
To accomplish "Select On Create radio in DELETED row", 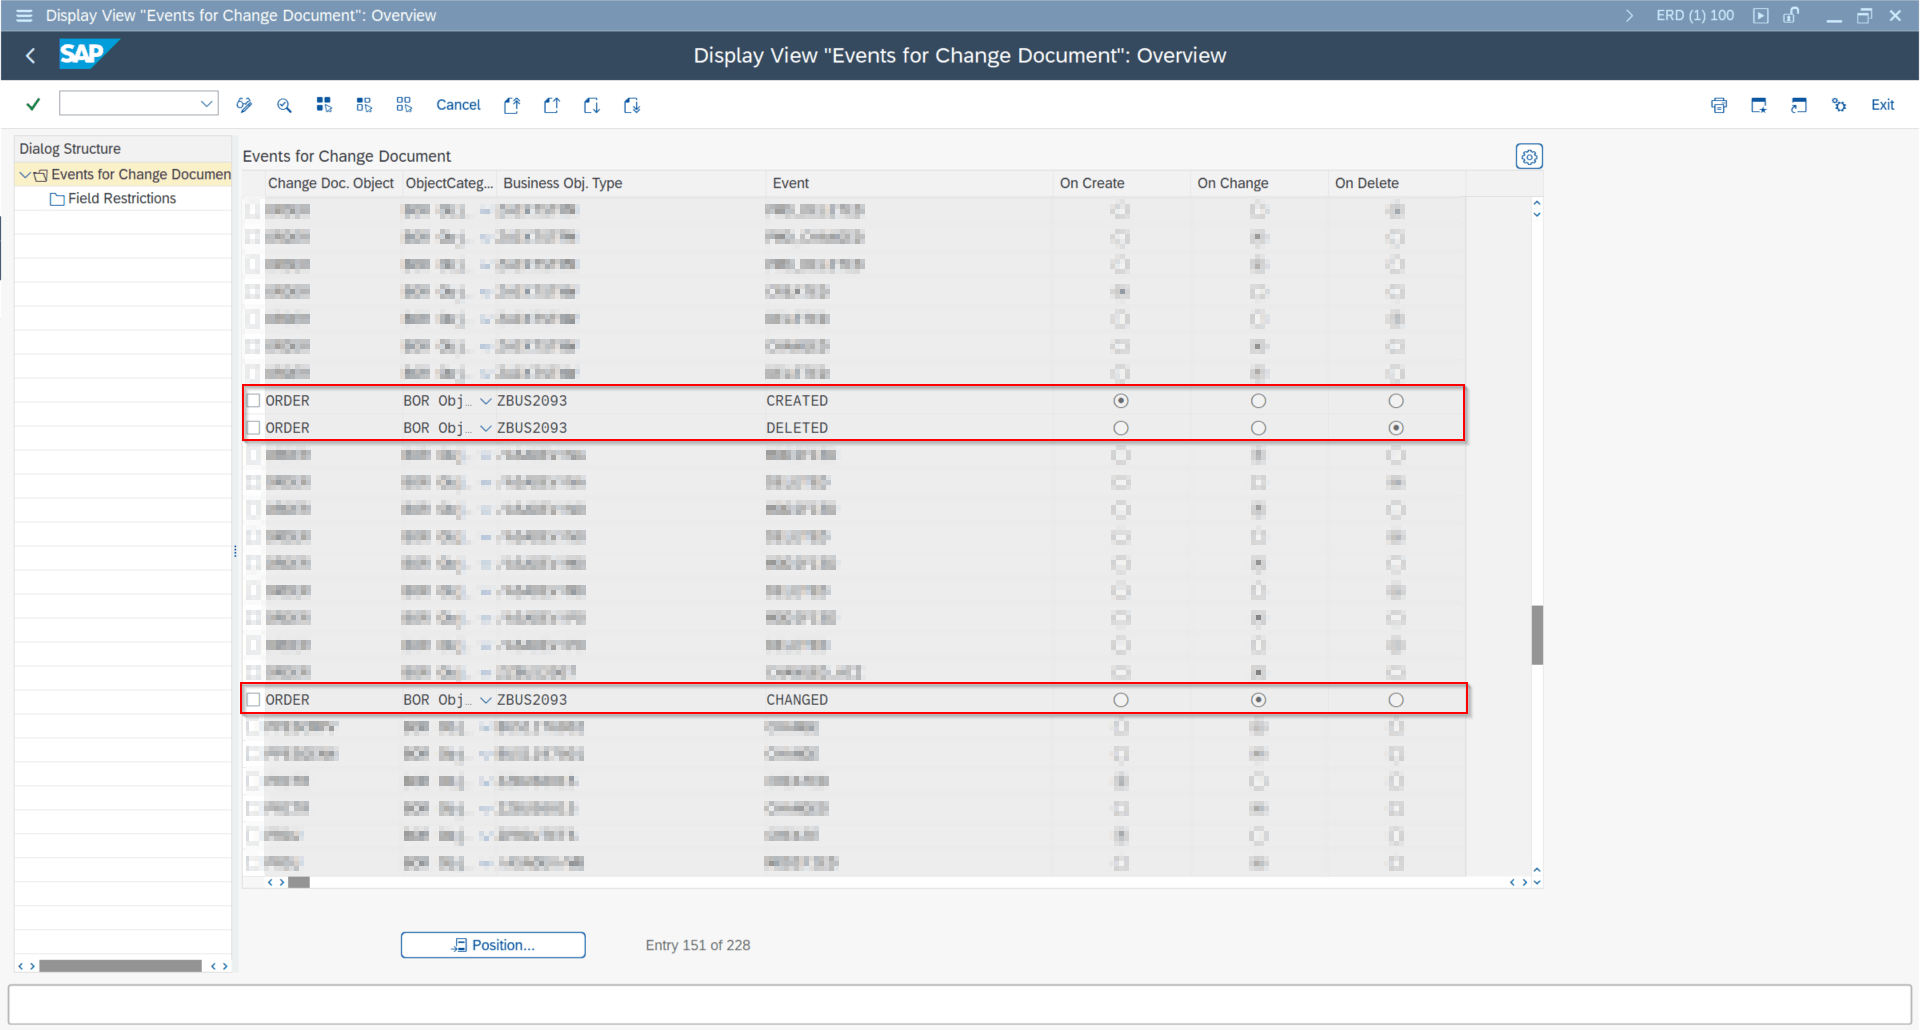I will click(x=1121, y=428).
